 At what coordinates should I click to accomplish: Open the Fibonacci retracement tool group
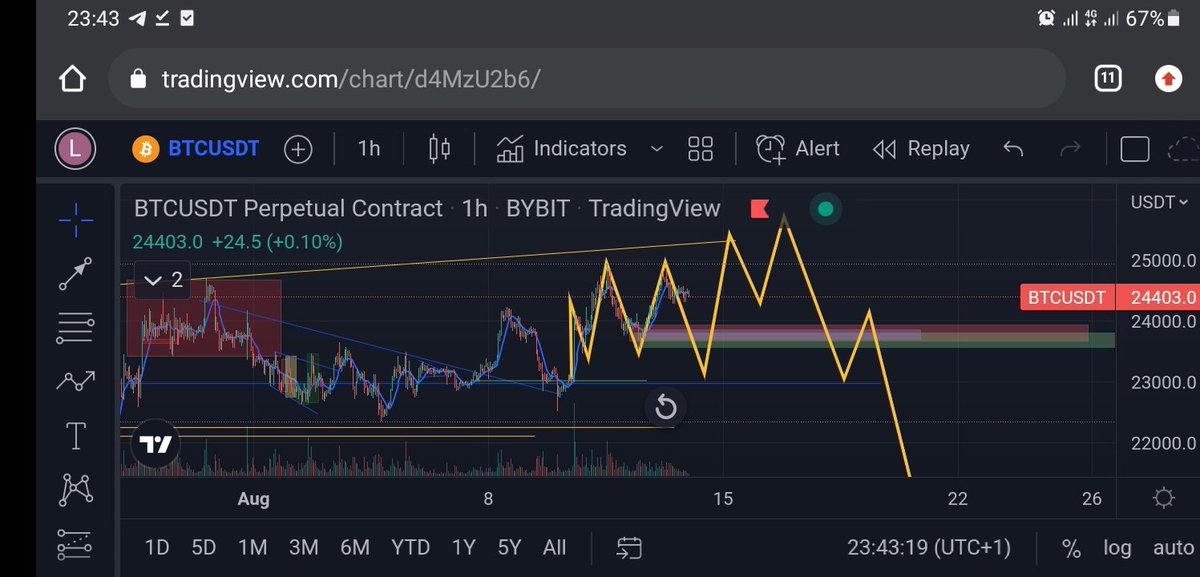click(x=76, y=327)
